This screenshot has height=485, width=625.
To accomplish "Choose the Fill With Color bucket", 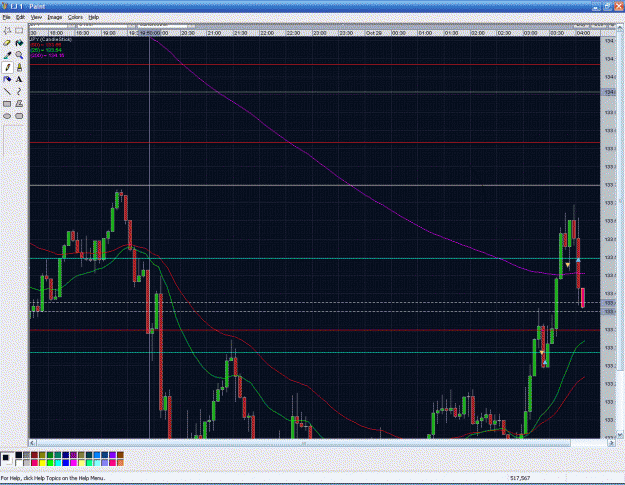I will click(x=19, y=43).
